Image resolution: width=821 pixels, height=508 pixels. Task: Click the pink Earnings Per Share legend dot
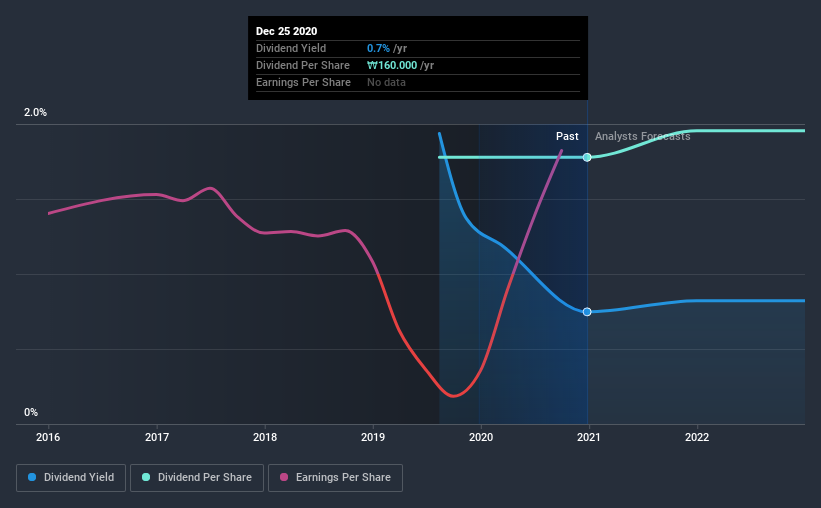tap(284, 477)
